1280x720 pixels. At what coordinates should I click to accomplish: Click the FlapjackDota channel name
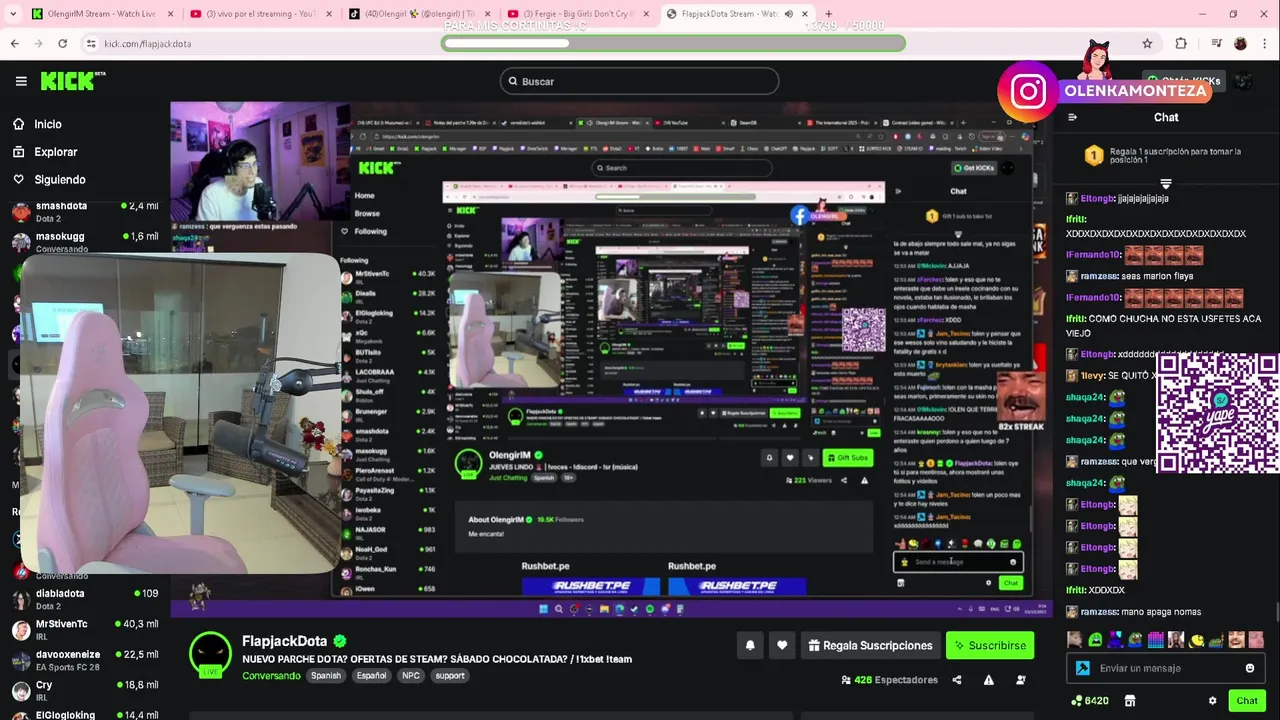284,641
